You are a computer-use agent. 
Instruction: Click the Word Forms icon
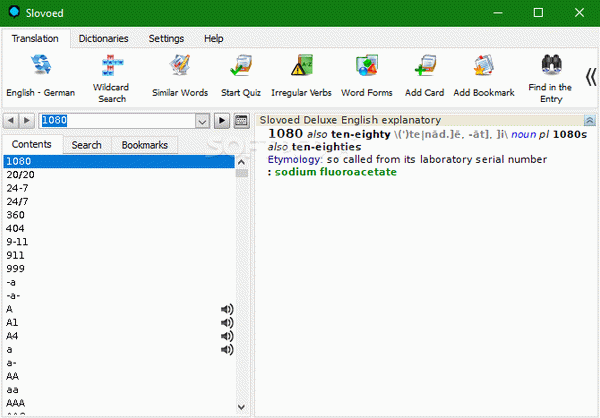click(366, 68)
